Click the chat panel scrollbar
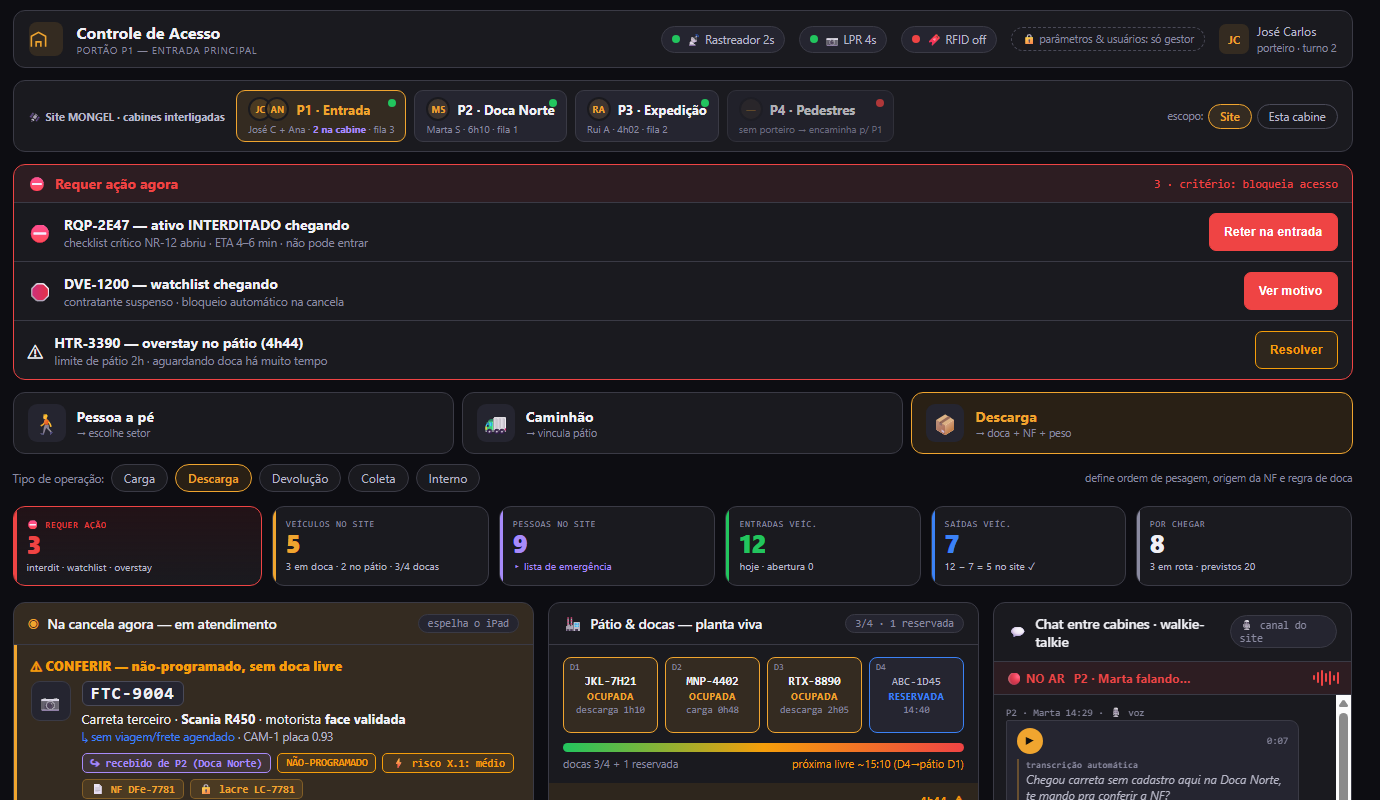The height and width of the screenshot is (800, 1380). click(1345, 748)
